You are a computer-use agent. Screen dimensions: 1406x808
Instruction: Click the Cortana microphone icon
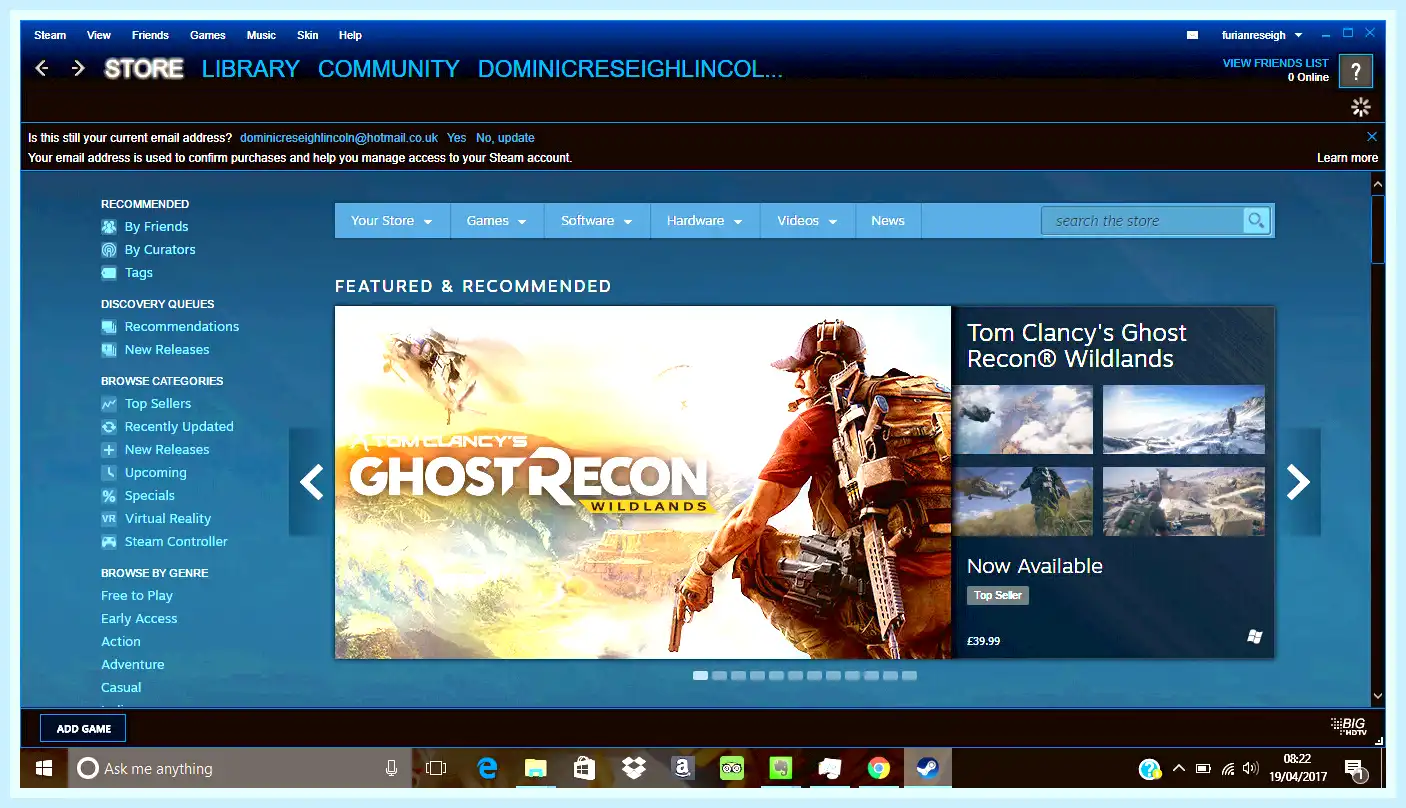coord(392,768)
